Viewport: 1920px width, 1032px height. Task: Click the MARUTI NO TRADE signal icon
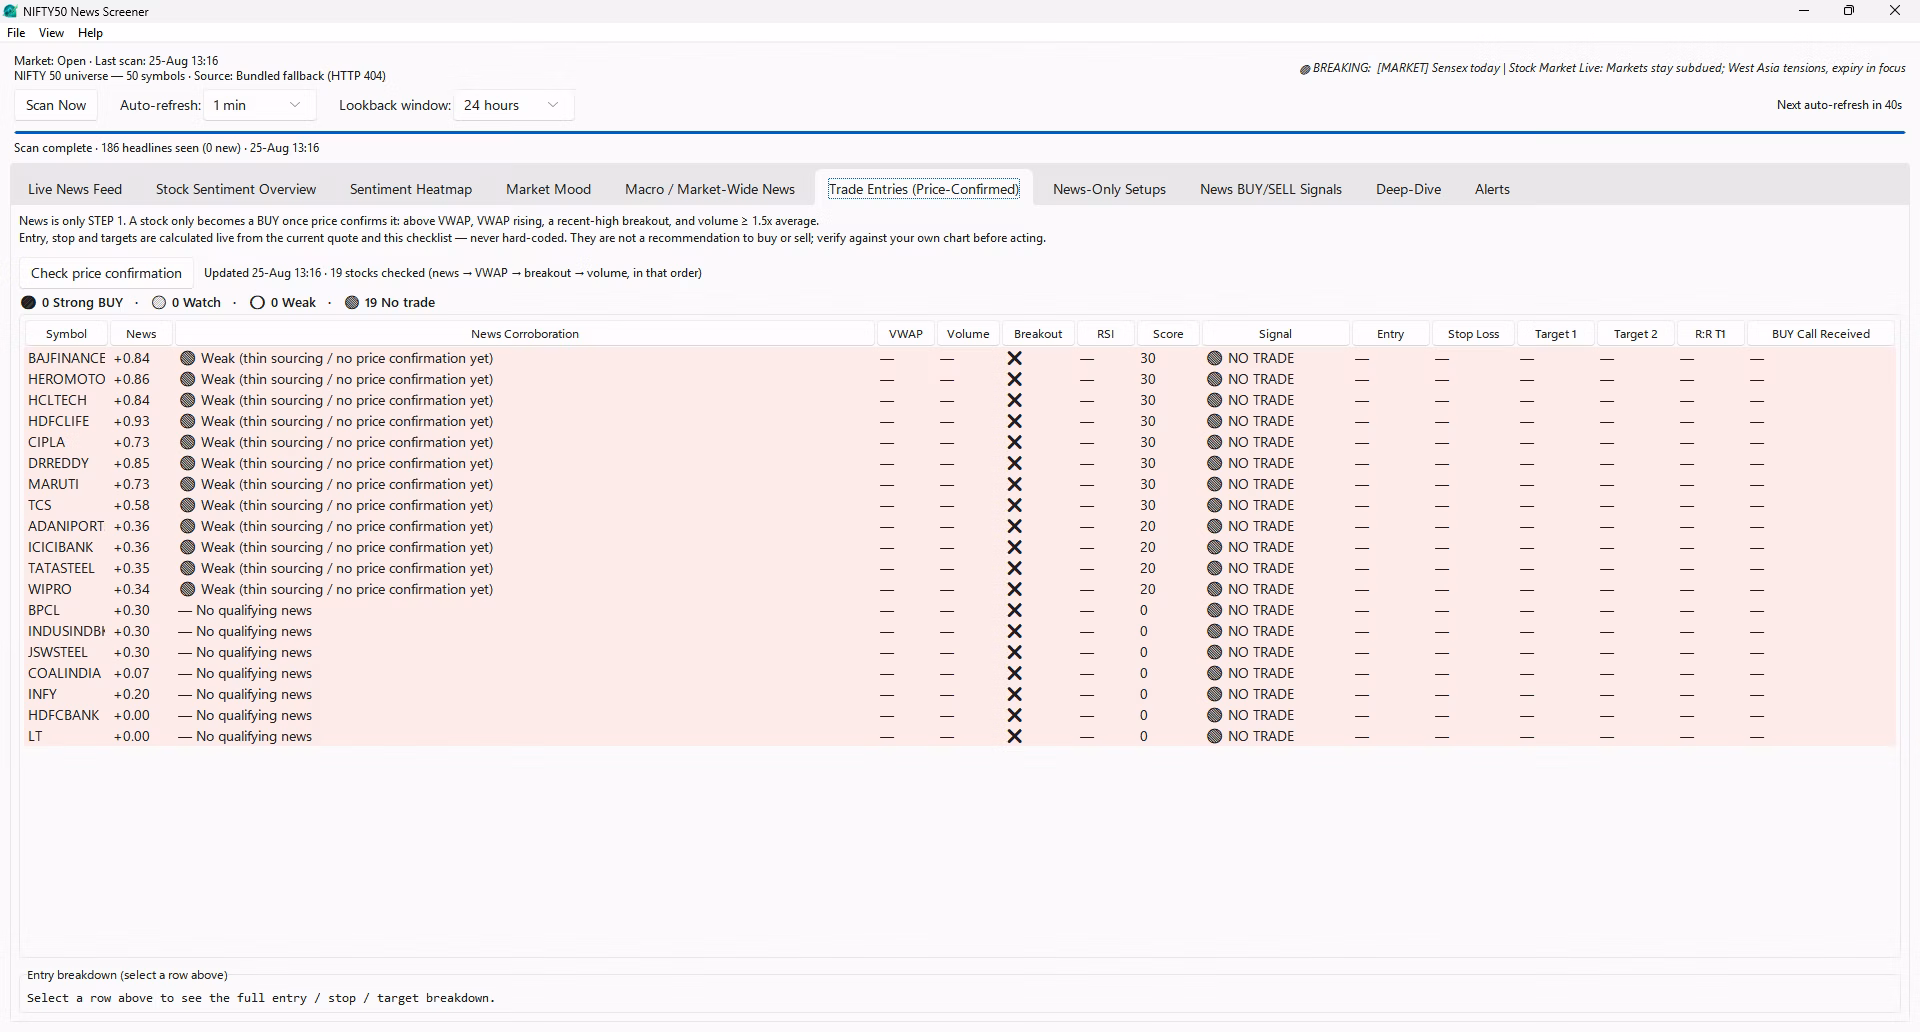(1214, 484)
